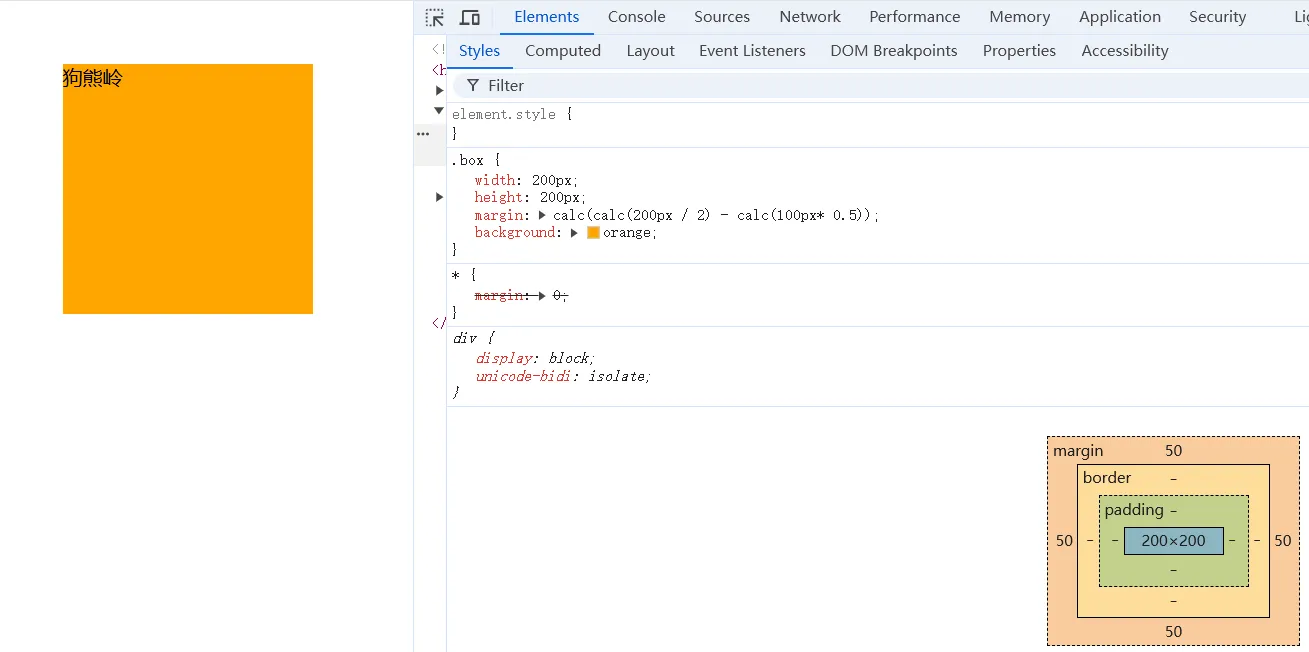This screenshot has width=1309, height=652.
Task: Open the Security panel tab
Action: pyautogui.click(x=1217, y=17)
